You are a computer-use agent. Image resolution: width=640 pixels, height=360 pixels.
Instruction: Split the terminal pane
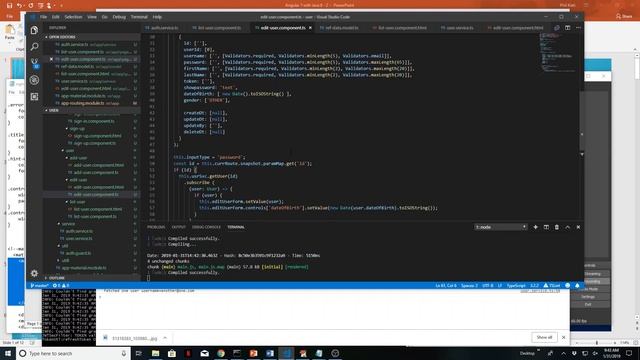546,227
